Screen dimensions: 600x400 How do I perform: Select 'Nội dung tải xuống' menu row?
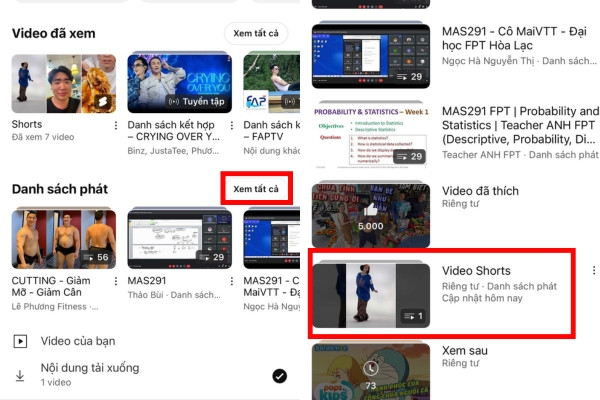[x=150, y=375]
